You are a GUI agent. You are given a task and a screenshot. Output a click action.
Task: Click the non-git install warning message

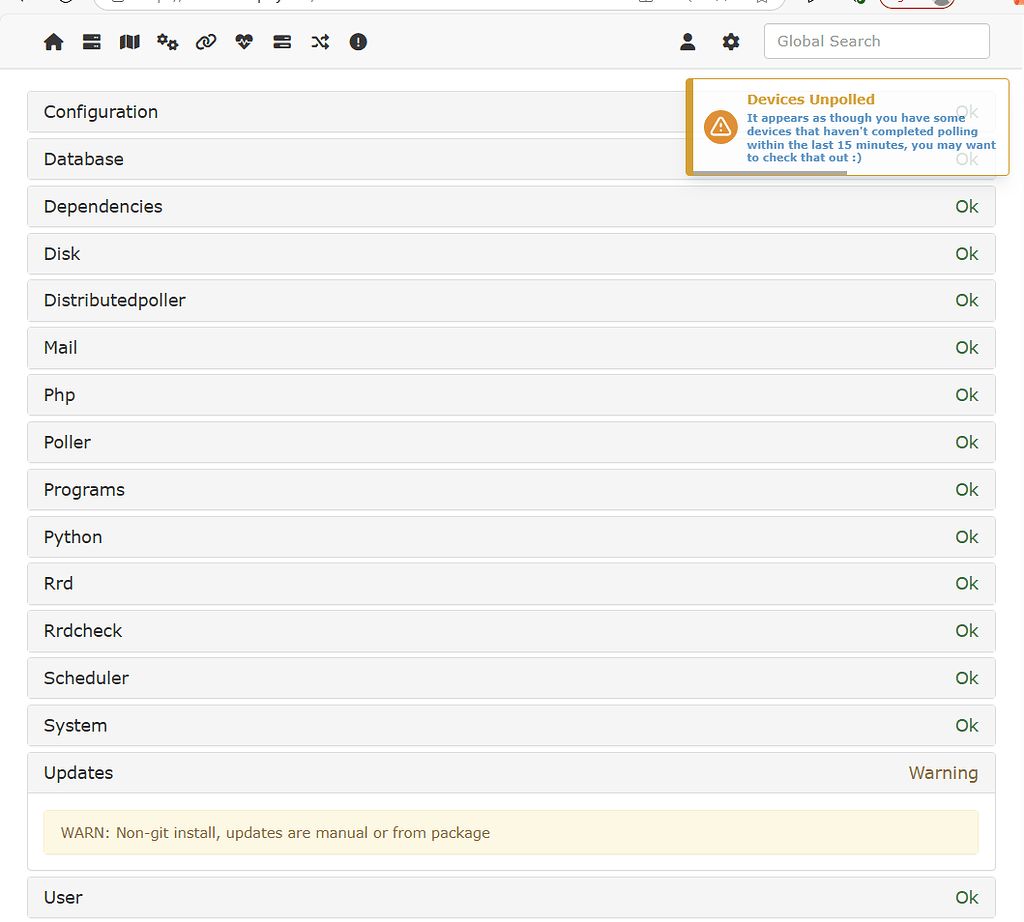tap(511, 832)
